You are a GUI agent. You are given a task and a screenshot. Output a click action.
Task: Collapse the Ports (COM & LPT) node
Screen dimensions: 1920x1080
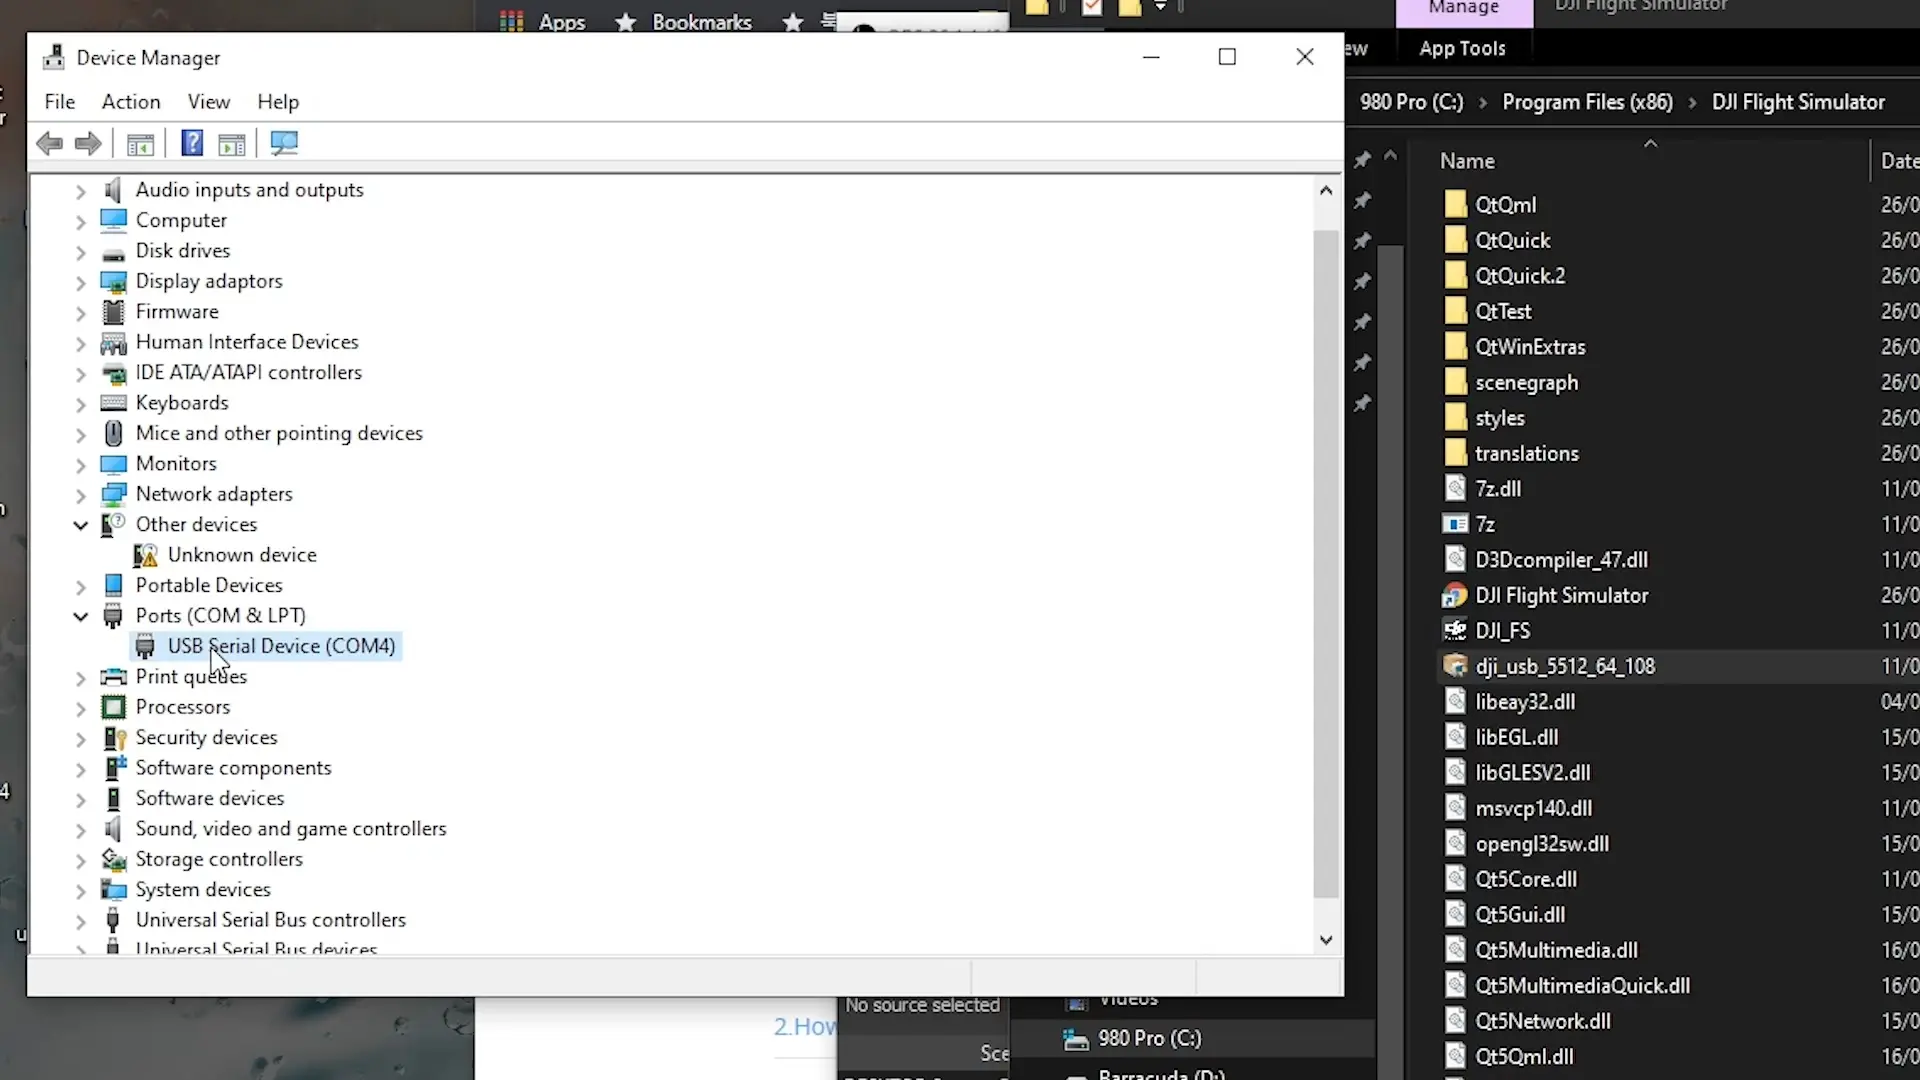pos(81,617)
